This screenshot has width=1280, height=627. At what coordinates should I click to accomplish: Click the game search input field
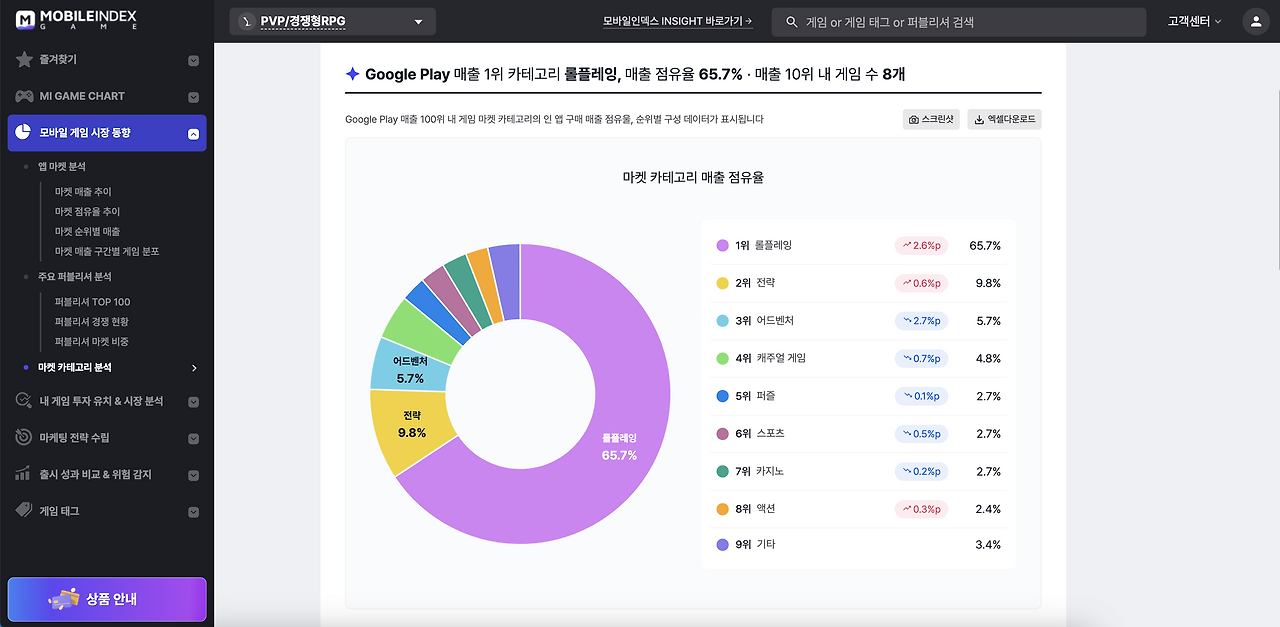[x=959, y=21]
